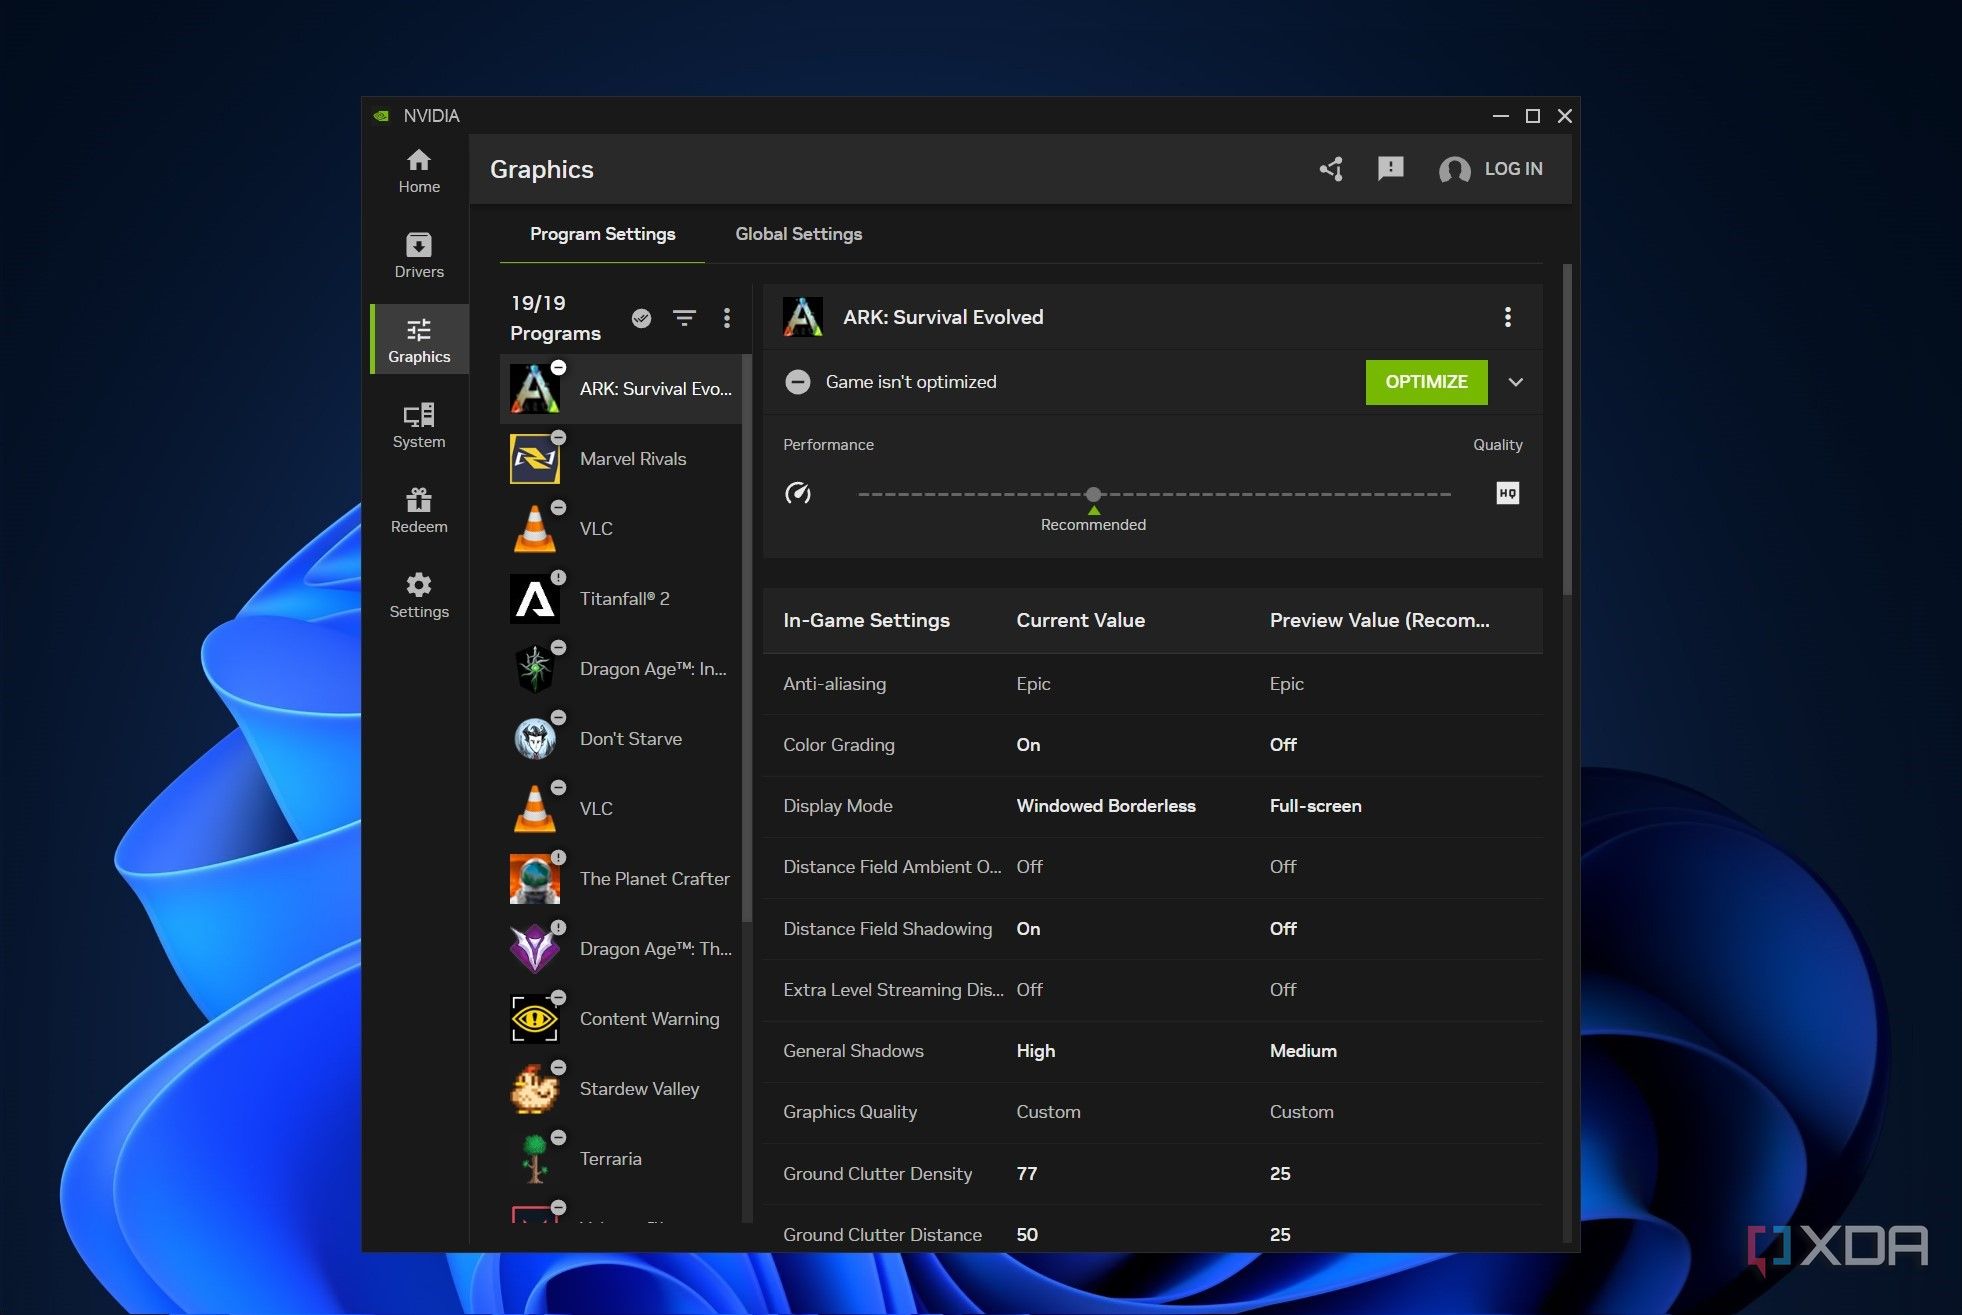
Task: Click the performance-quality slider handle
Action: [x=1093, y=494]
